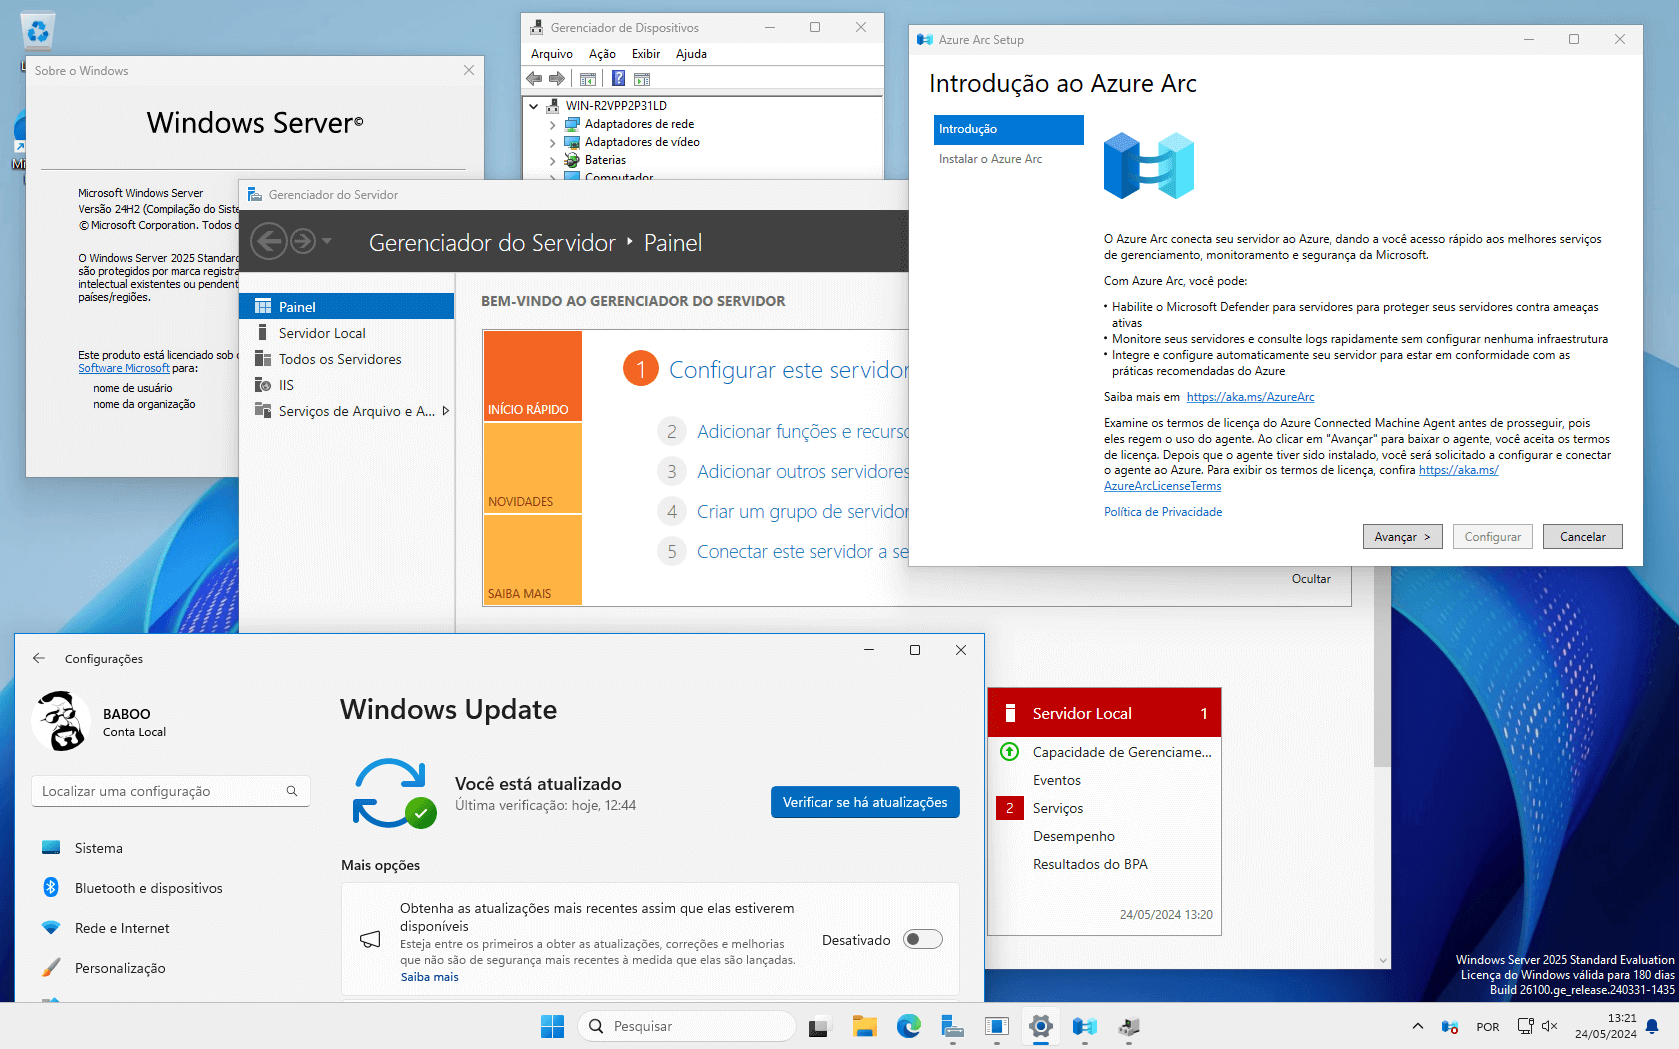The width and height of the screenshot is (1679, 1049).
Task: Click Verificar se há atualizações button
Action: [865, 802]
